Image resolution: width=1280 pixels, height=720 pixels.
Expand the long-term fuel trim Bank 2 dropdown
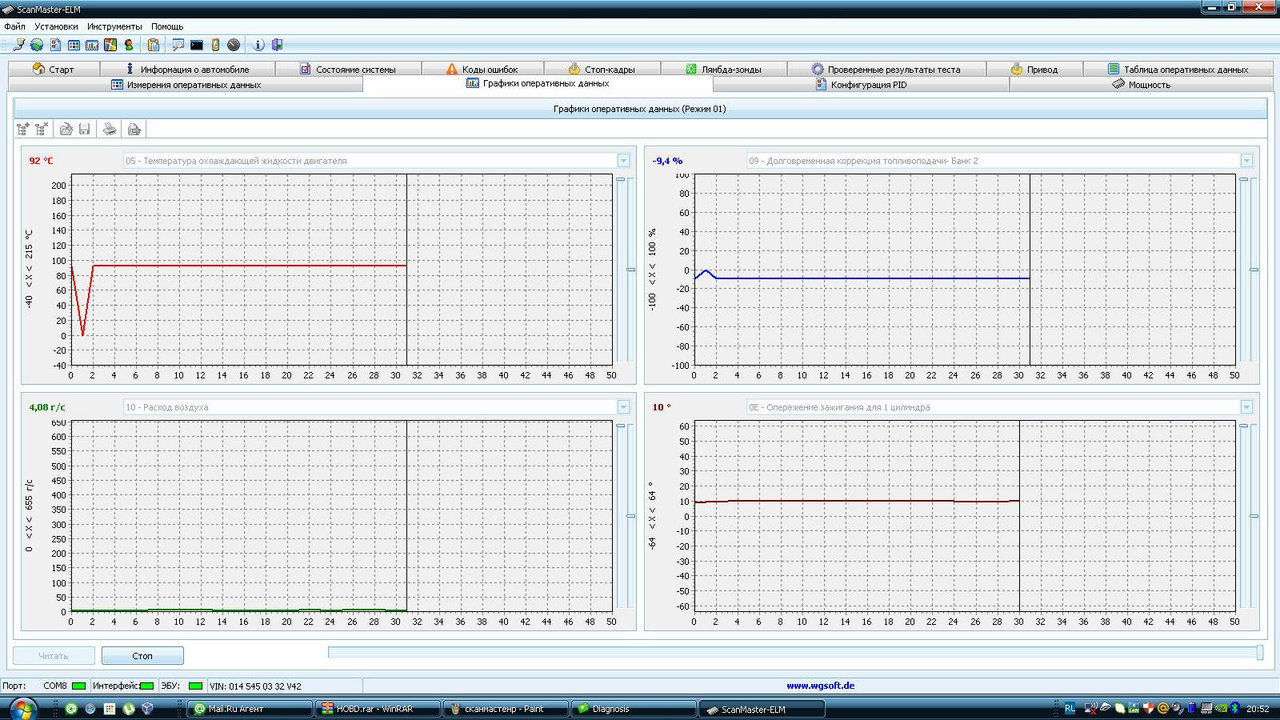pyautogui.click(x=1246, y=160)
